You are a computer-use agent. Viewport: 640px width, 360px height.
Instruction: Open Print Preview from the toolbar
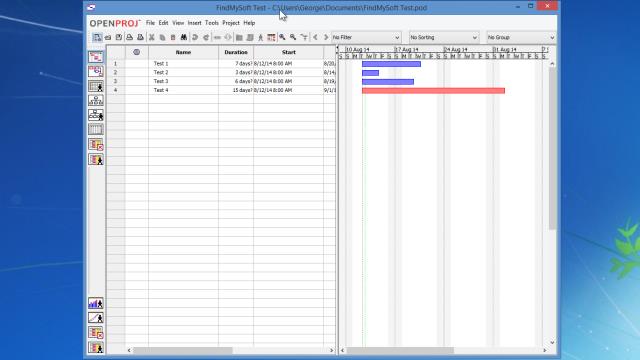click(x=140, y=38)
